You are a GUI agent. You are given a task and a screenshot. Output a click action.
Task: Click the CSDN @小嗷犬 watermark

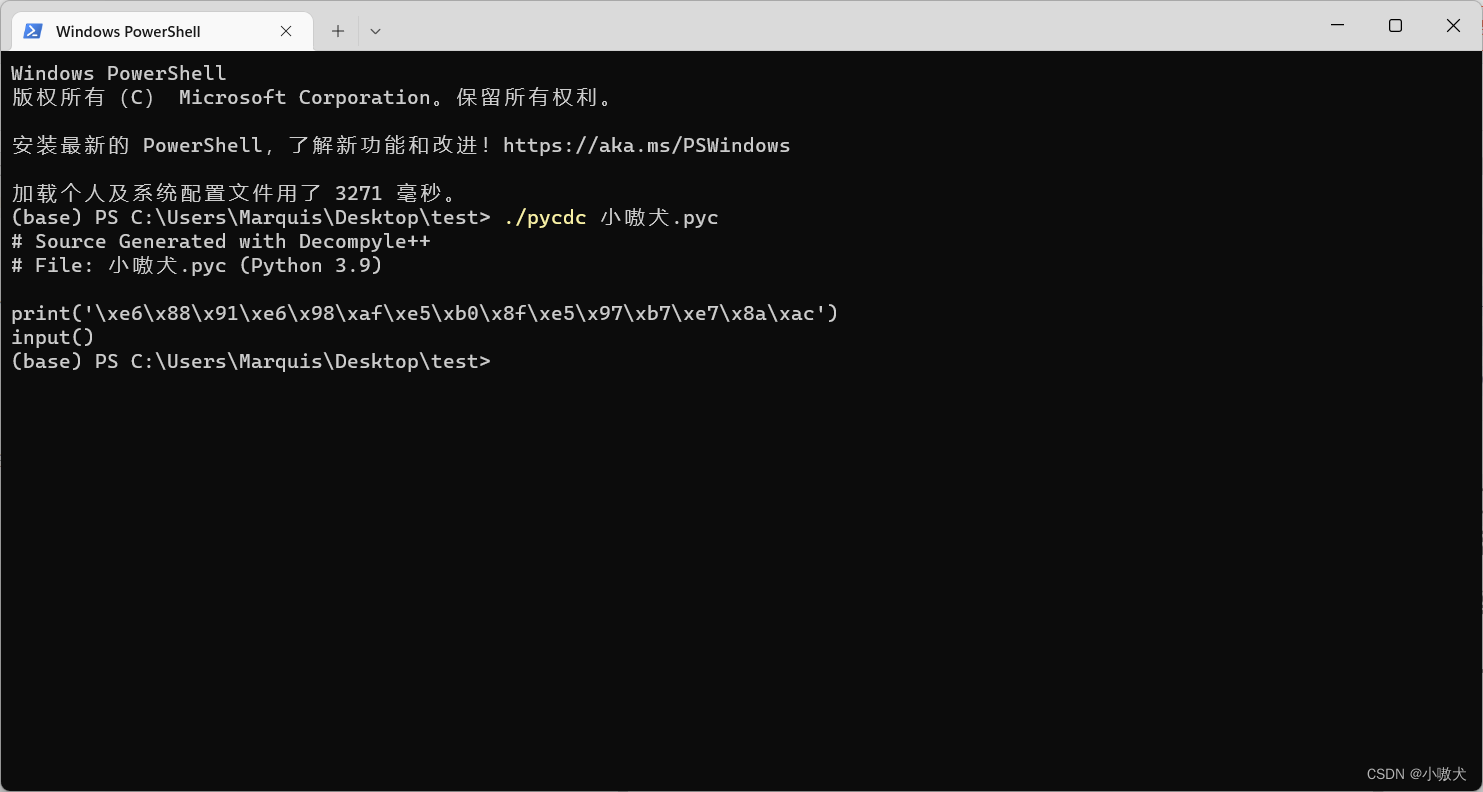[1416, 774]
